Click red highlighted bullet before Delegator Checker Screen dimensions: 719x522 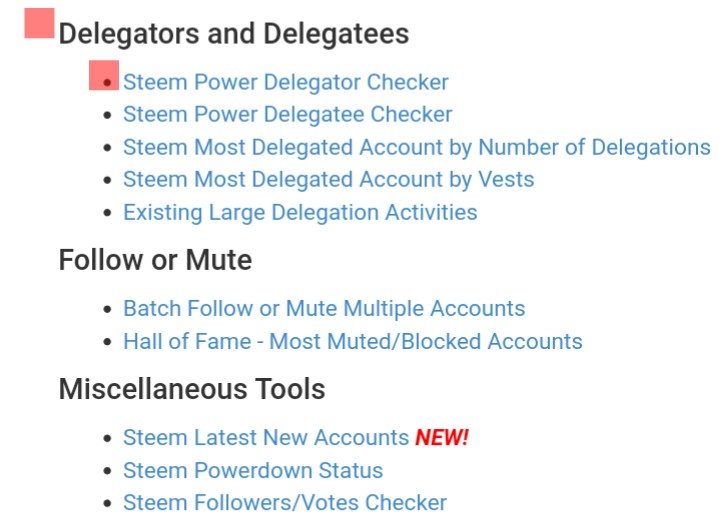[104, 75]
